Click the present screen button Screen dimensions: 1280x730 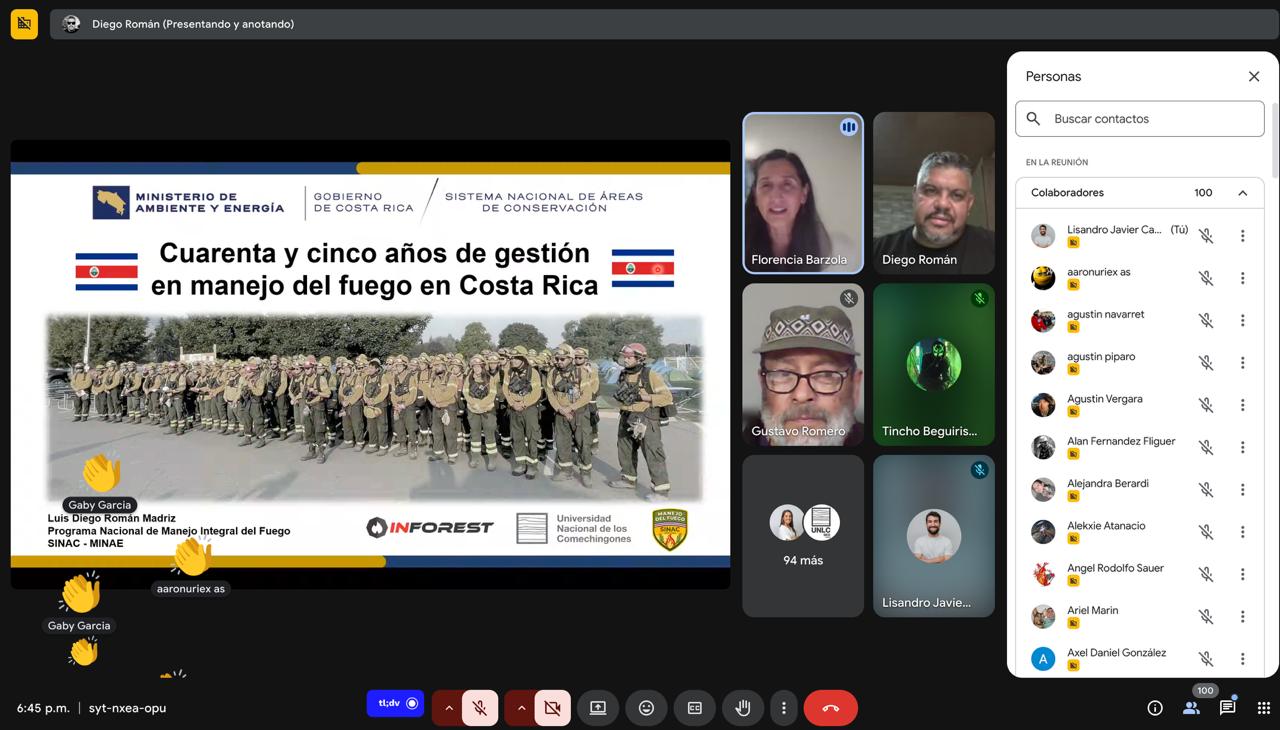click(598, 708)
